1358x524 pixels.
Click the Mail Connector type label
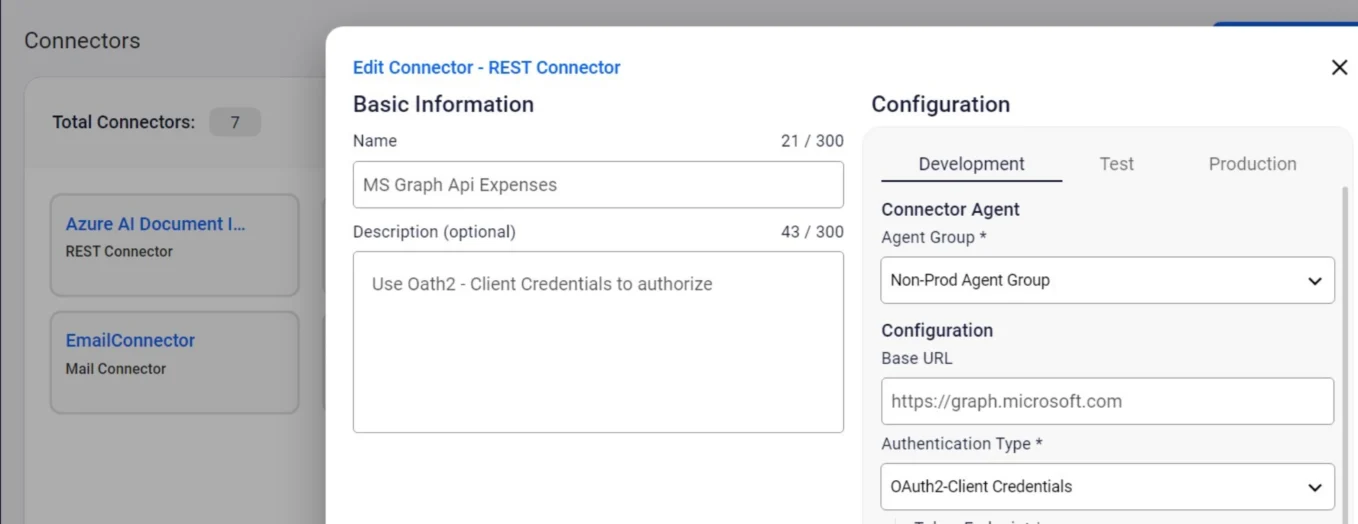[116, 368]
